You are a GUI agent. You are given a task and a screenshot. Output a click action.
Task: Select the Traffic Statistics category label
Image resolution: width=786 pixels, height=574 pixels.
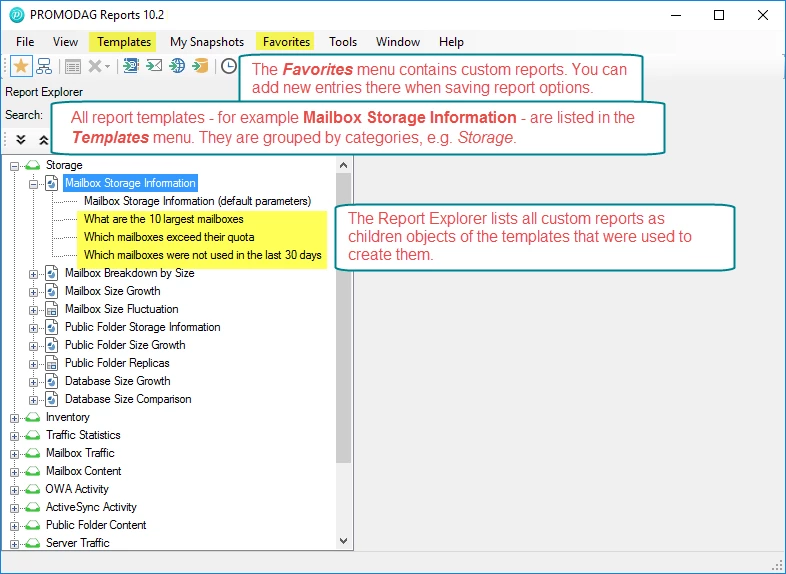pyautogui.click(x=83, y=435)
